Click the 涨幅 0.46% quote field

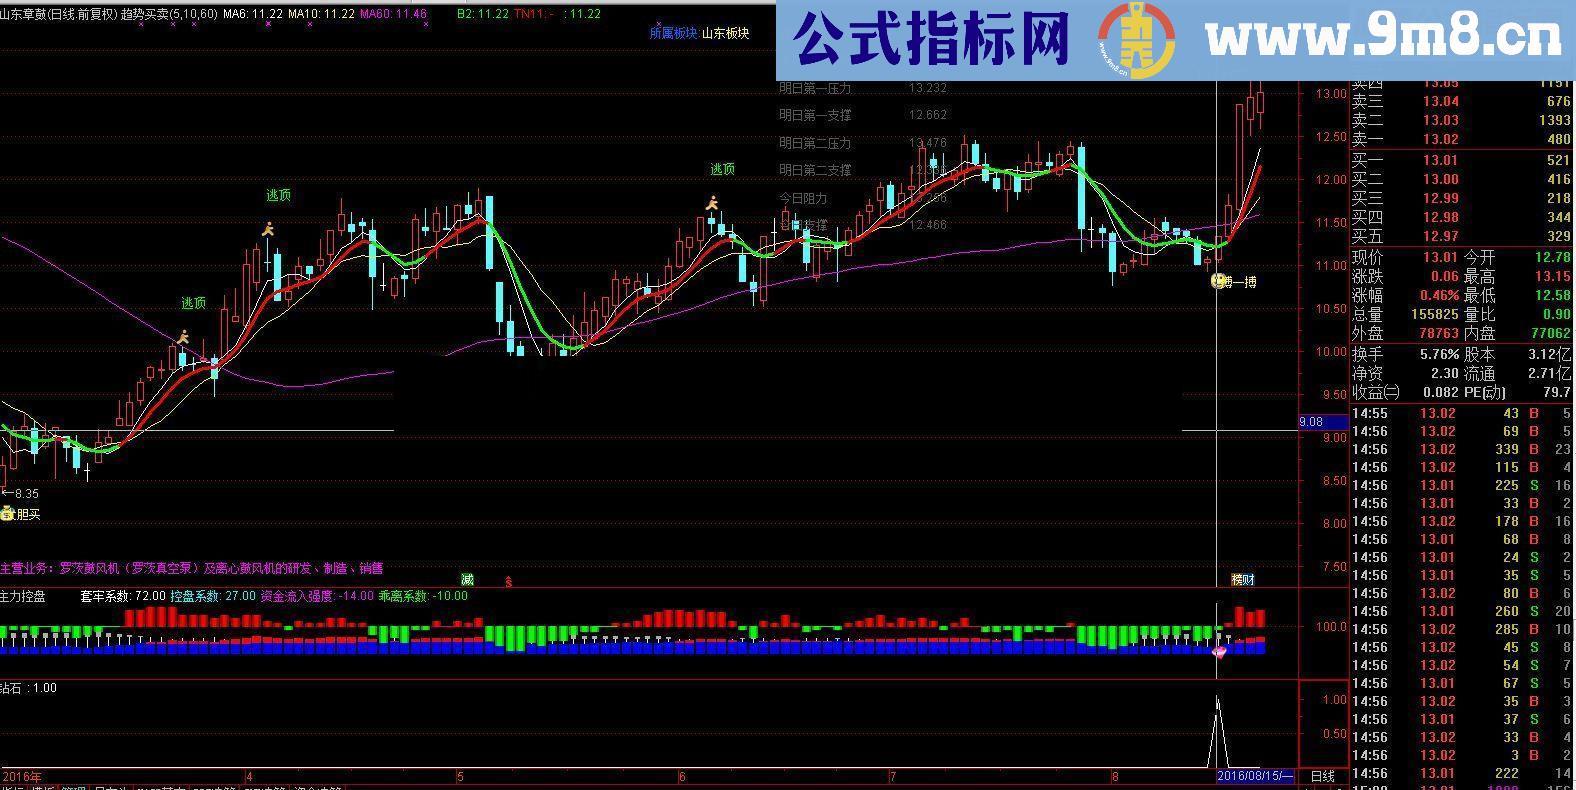(x=1405, y=296)
